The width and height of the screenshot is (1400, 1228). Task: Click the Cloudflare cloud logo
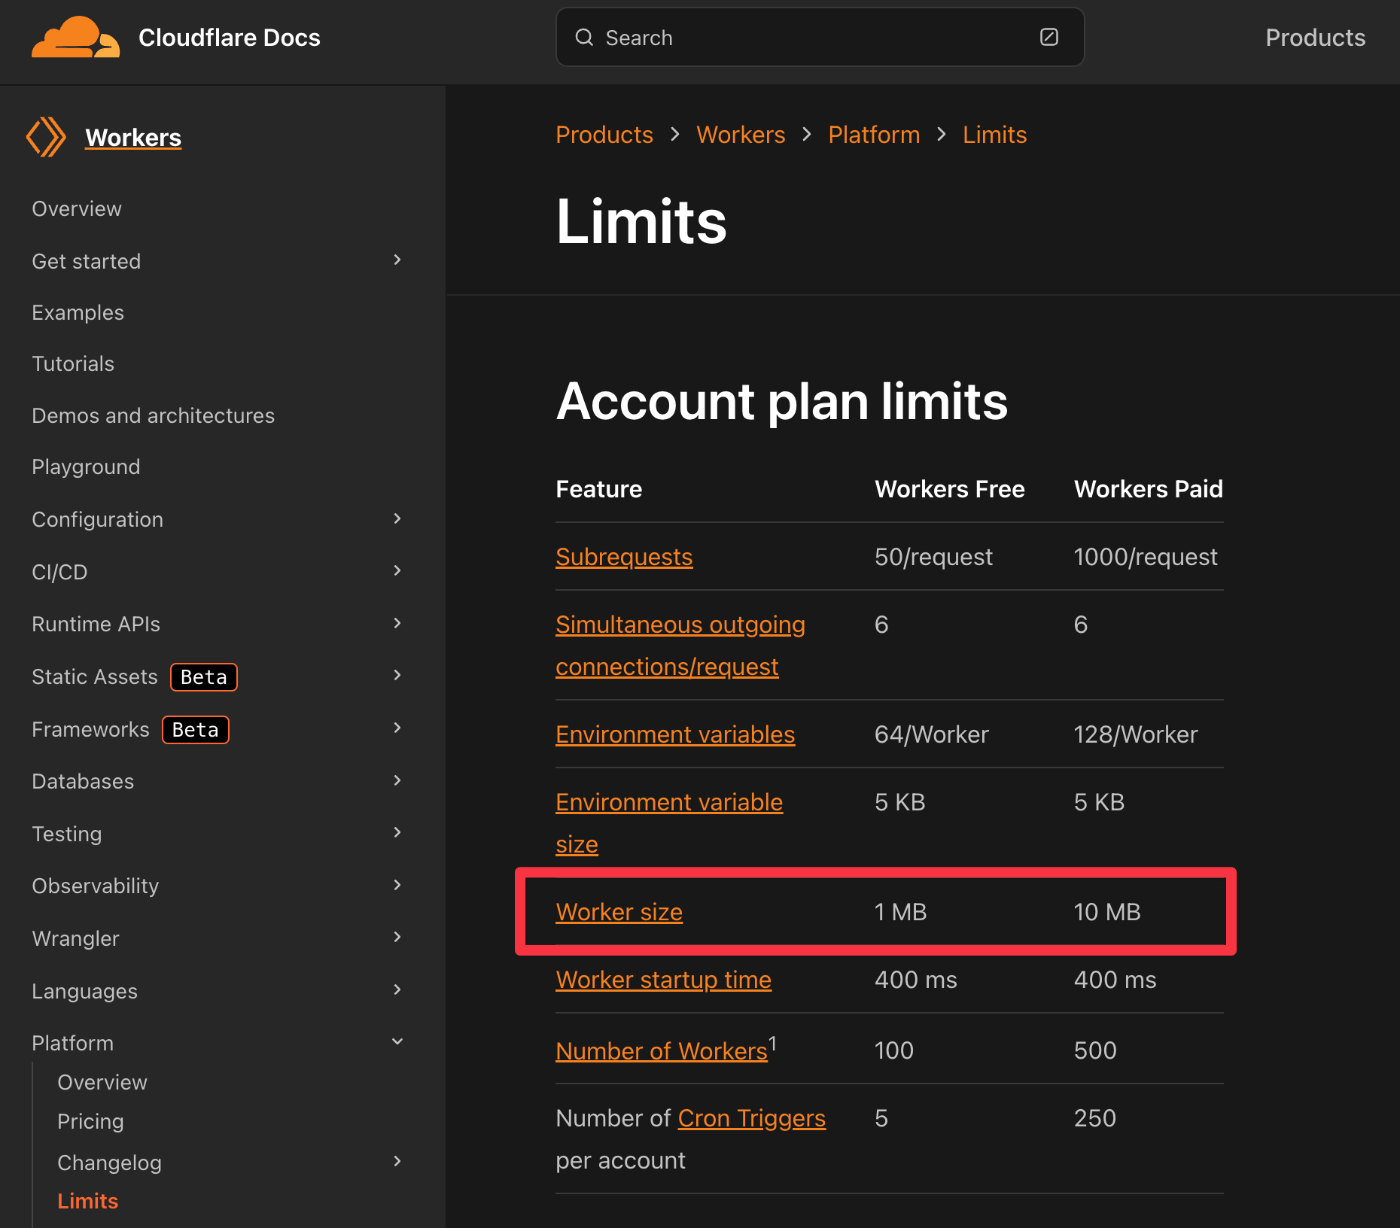click(75, 37)
